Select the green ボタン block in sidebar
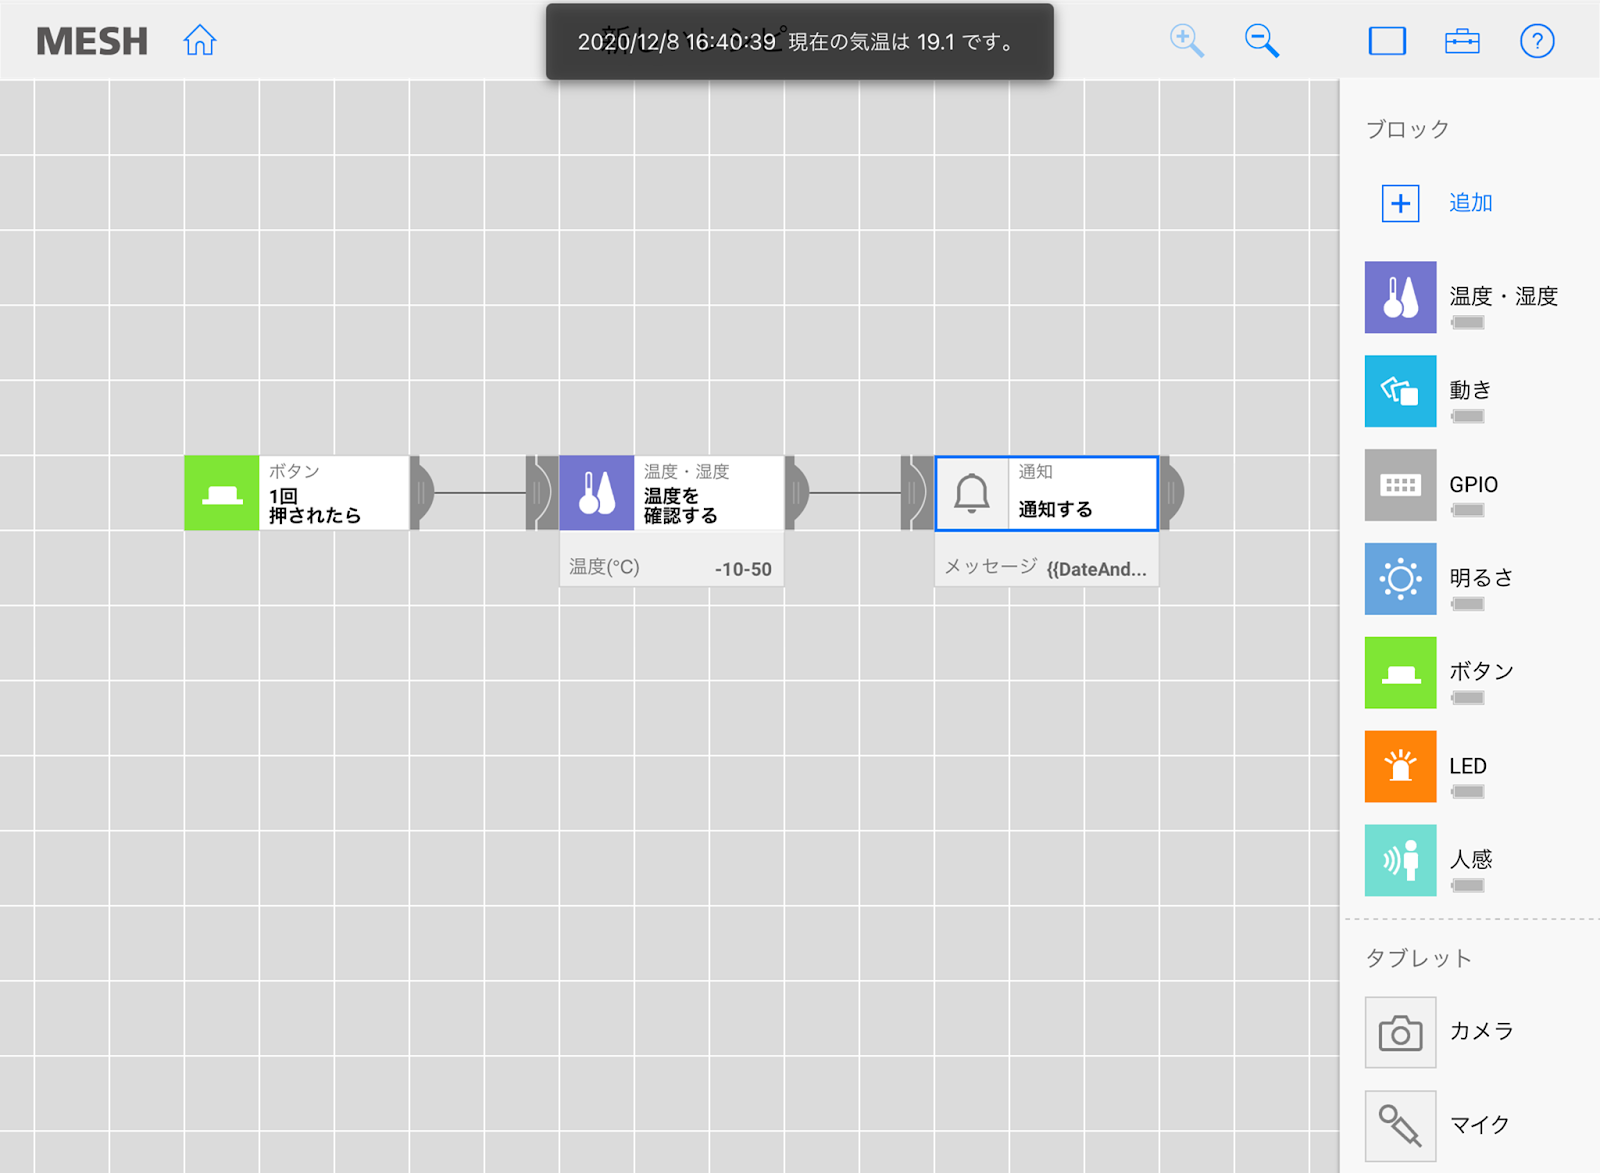Screen dimensions: 1600x1173 [x=1400, y=673]
